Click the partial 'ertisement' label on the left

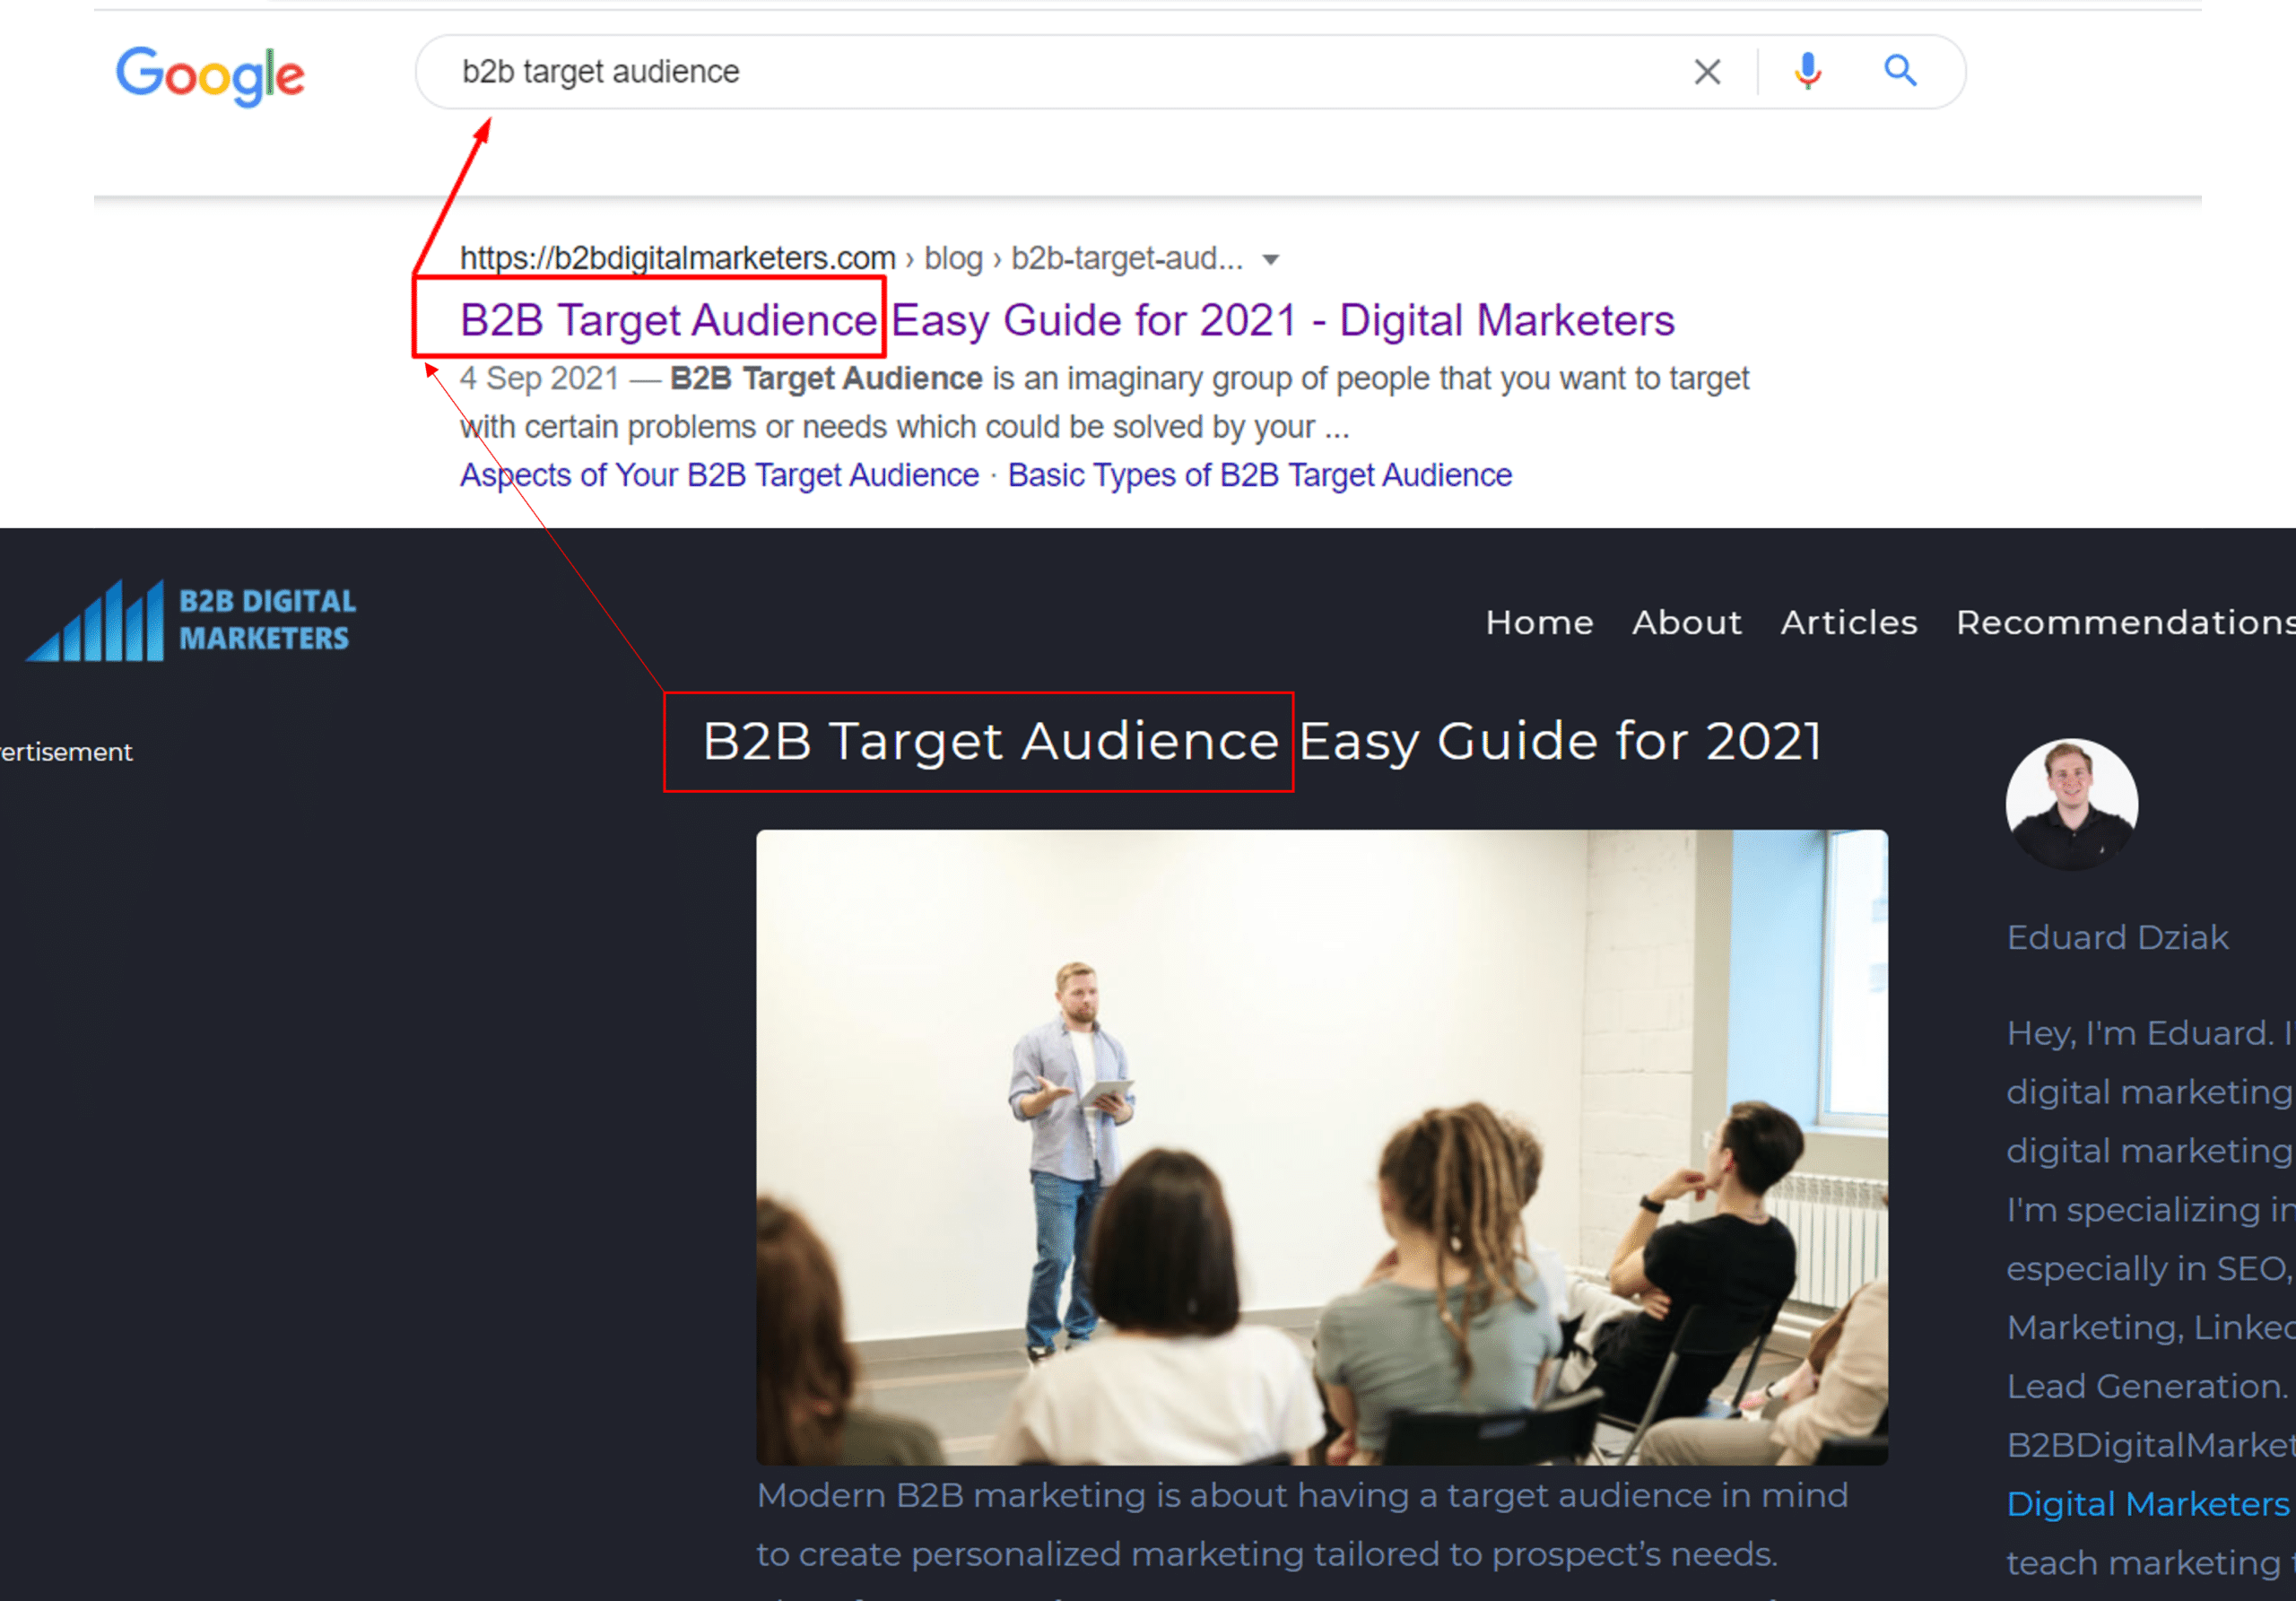pos(66,752)
